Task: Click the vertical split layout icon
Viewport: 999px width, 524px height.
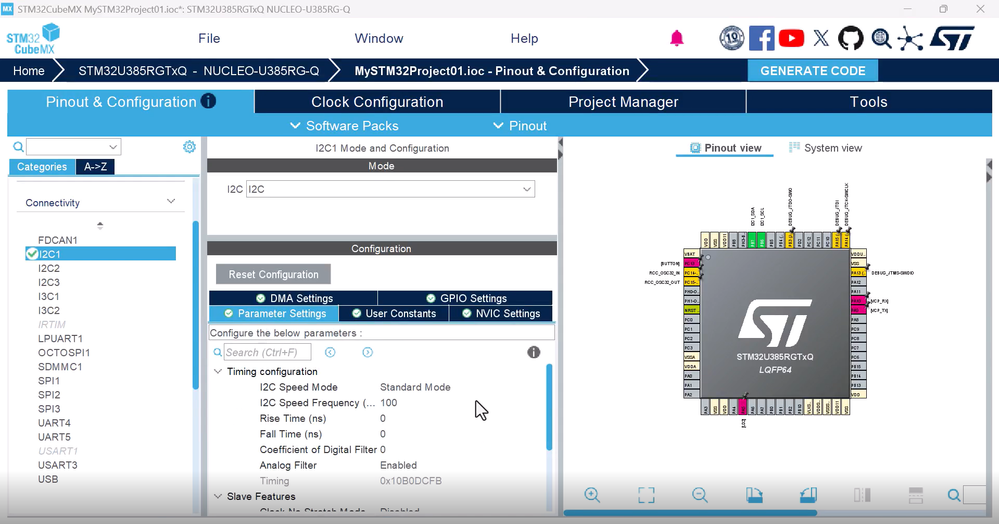Action: pos(862,495)
